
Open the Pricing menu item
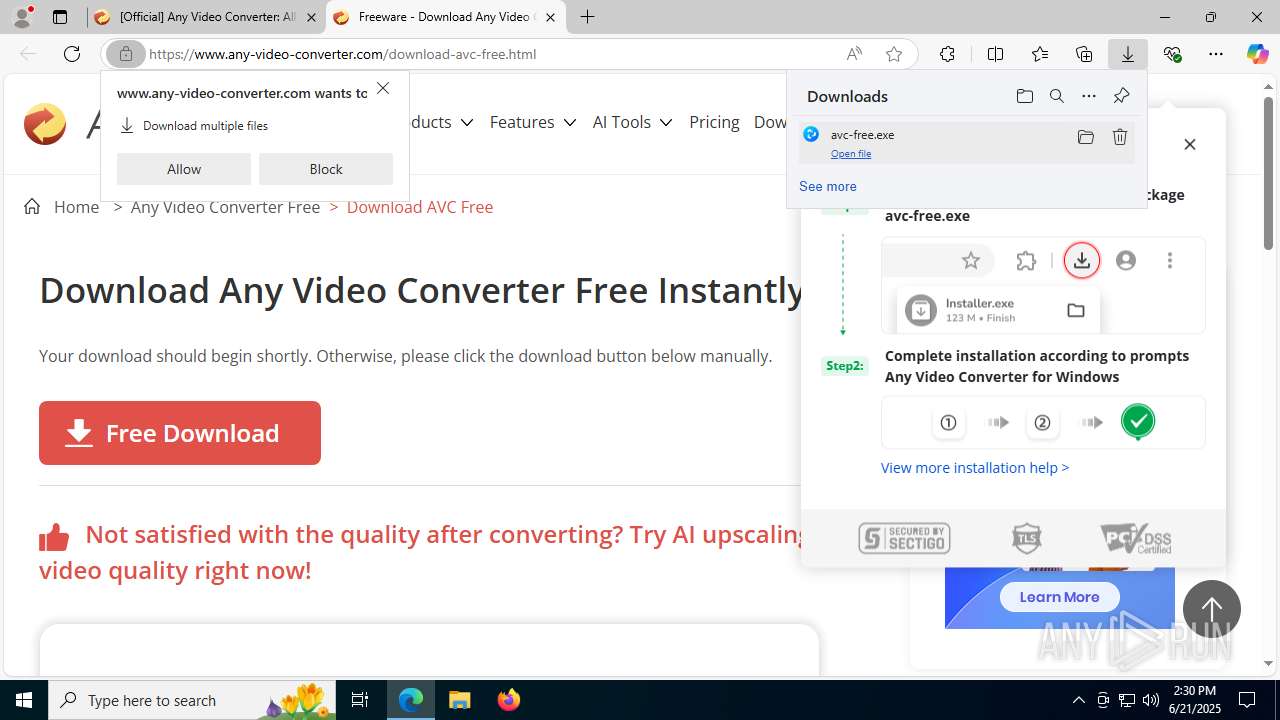(714, 122)
